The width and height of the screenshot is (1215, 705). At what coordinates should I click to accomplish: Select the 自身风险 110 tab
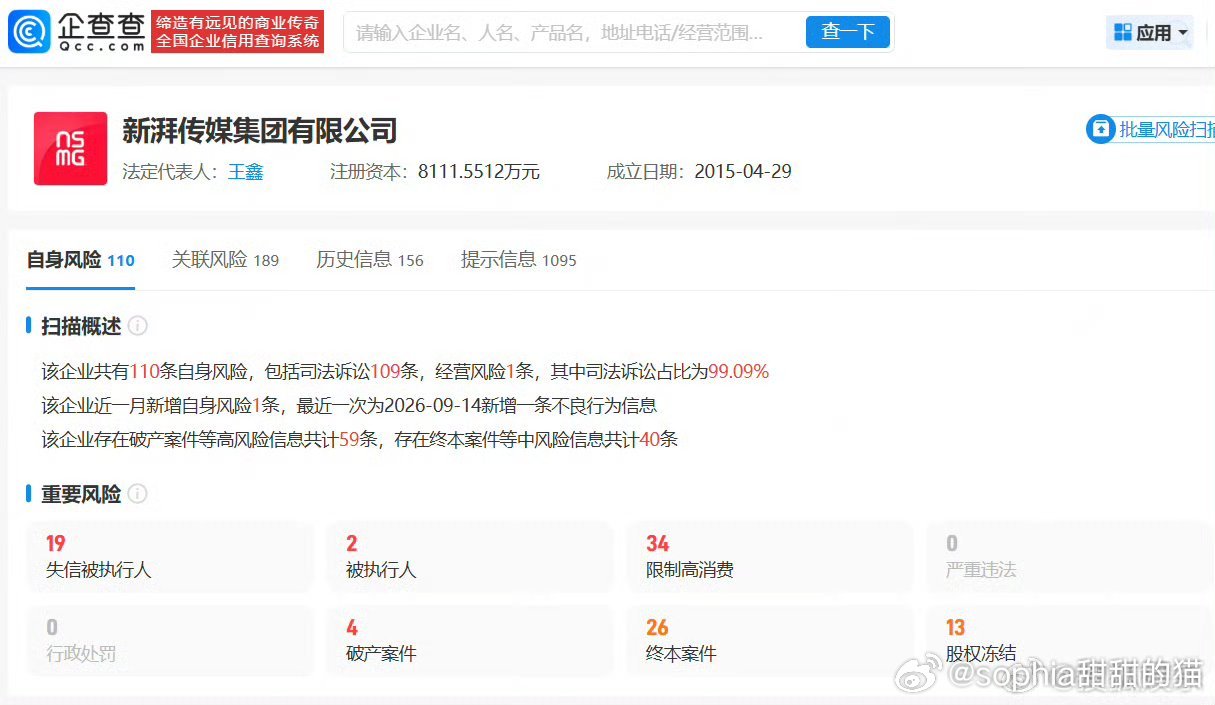(80, 260)
